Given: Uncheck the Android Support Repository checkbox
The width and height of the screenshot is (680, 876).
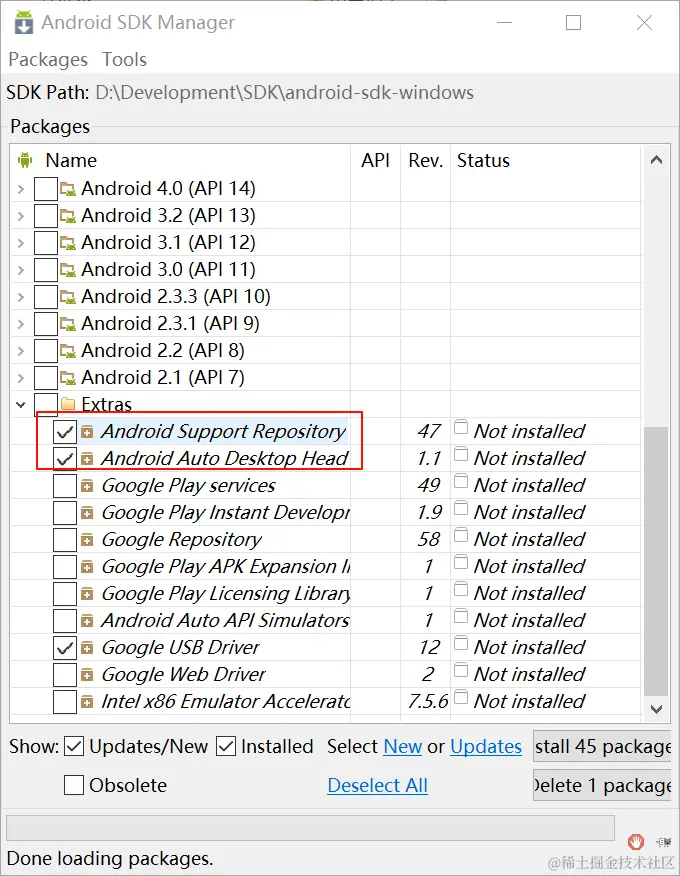Looking at the screenshot, I should tap(65, 432).
